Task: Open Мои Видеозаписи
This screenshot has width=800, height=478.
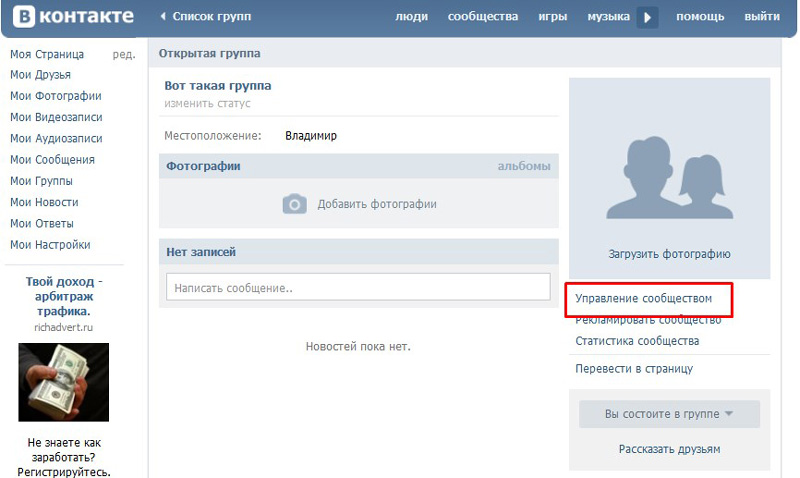Action: (x=56, y=117)
